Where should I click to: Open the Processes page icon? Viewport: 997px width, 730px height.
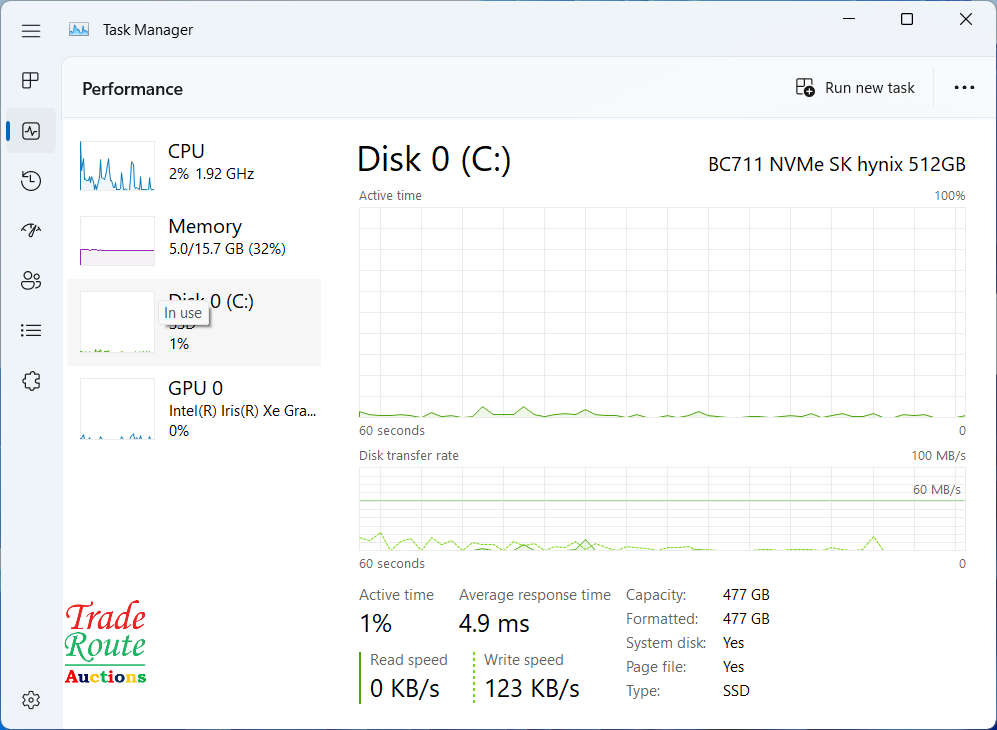[31, 80]
